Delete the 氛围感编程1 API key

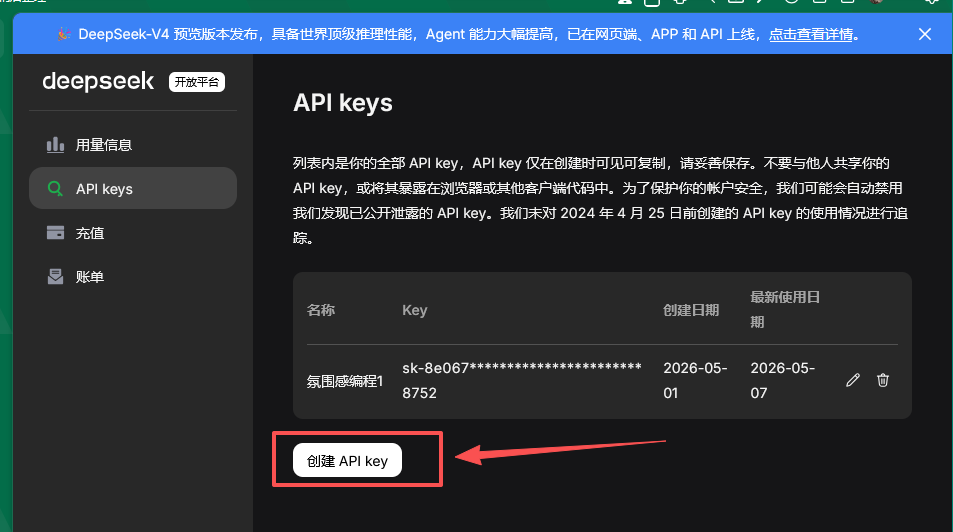tap(883, 380)
